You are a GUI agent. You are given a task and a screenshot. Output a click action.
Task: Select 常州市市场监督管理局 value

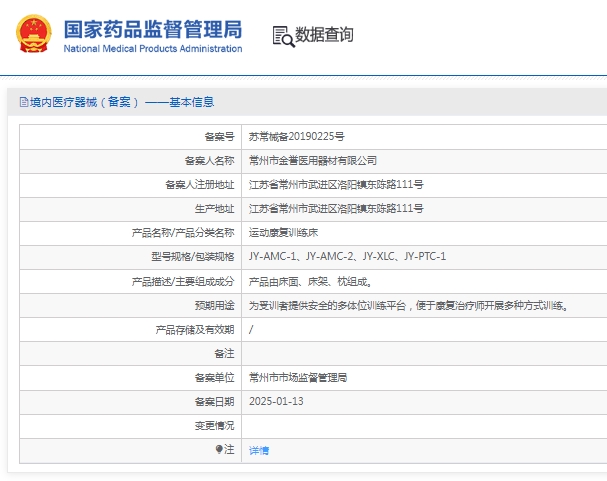(298, 377)
